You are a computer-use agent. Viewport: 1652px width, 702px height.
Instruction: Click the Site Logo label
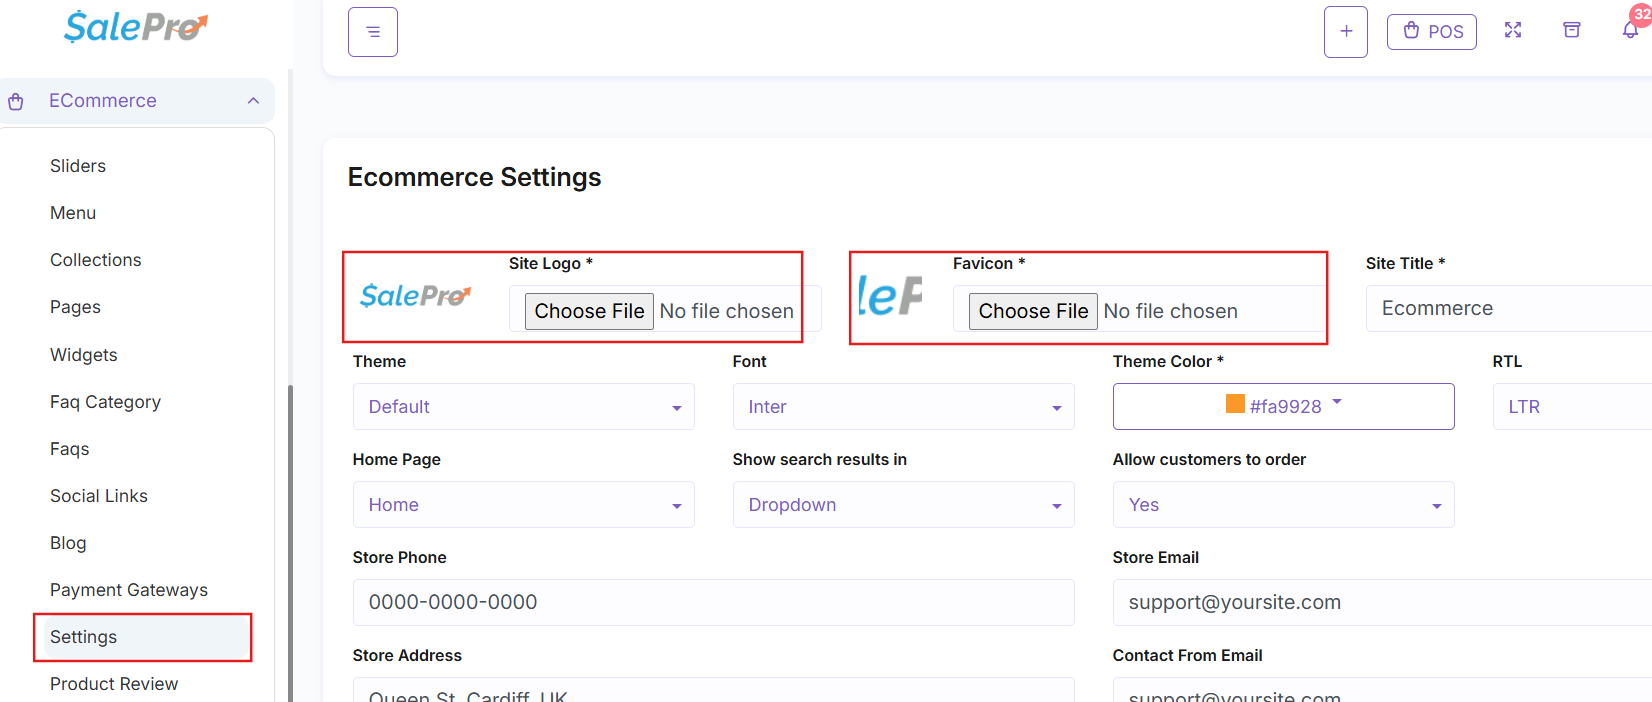[x=551, y=263]
